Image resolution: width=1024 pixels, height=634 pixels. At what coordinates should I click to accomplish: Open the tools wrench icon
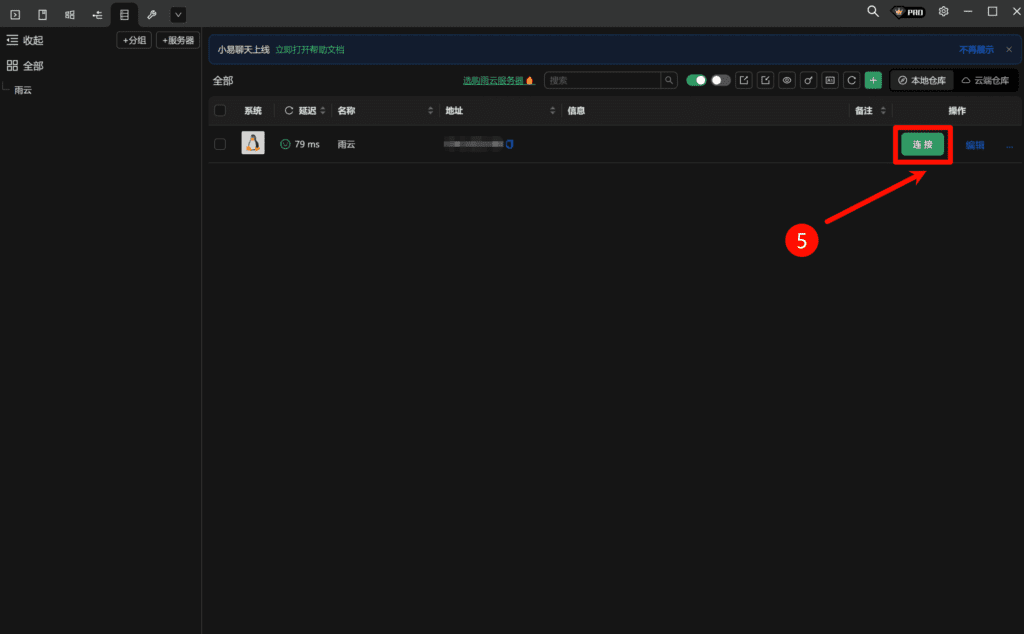152,15
